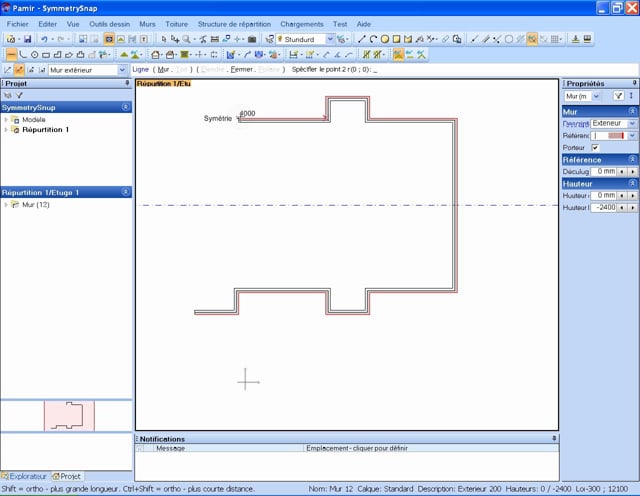
Task: Pin the Notifications panel
Action: pos(554,438)
